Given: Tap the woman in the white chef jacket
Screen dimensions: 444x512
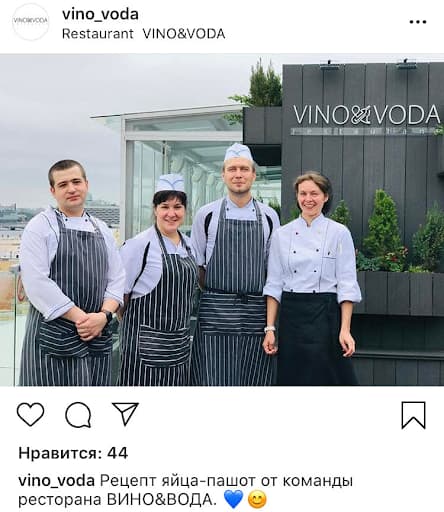Looking at the screenshot, I should [312, 280].
